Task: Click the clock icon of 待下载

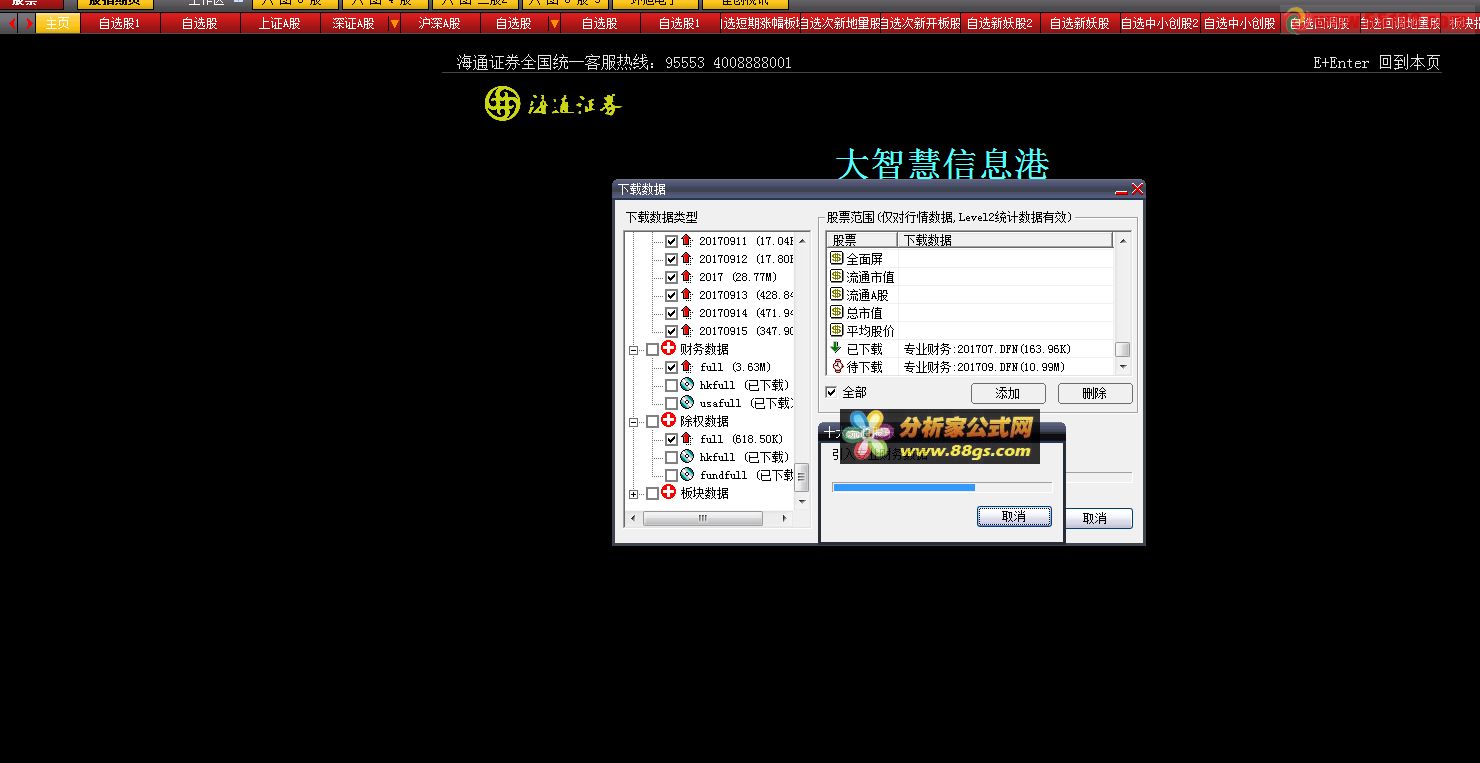Action: (x=837, y=366)
